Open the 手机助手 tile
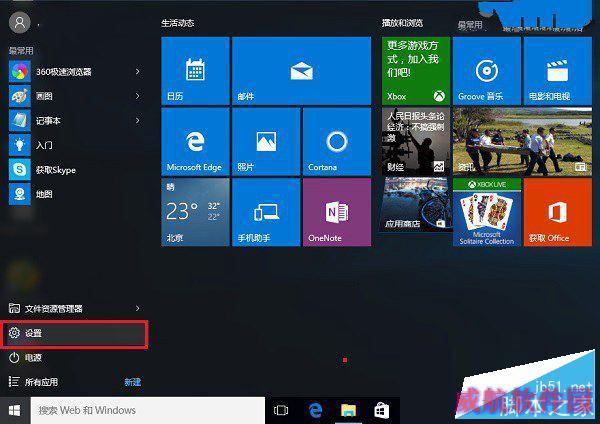Image resolution: width=600 pixels, height=424 pixels. point(266,212)
